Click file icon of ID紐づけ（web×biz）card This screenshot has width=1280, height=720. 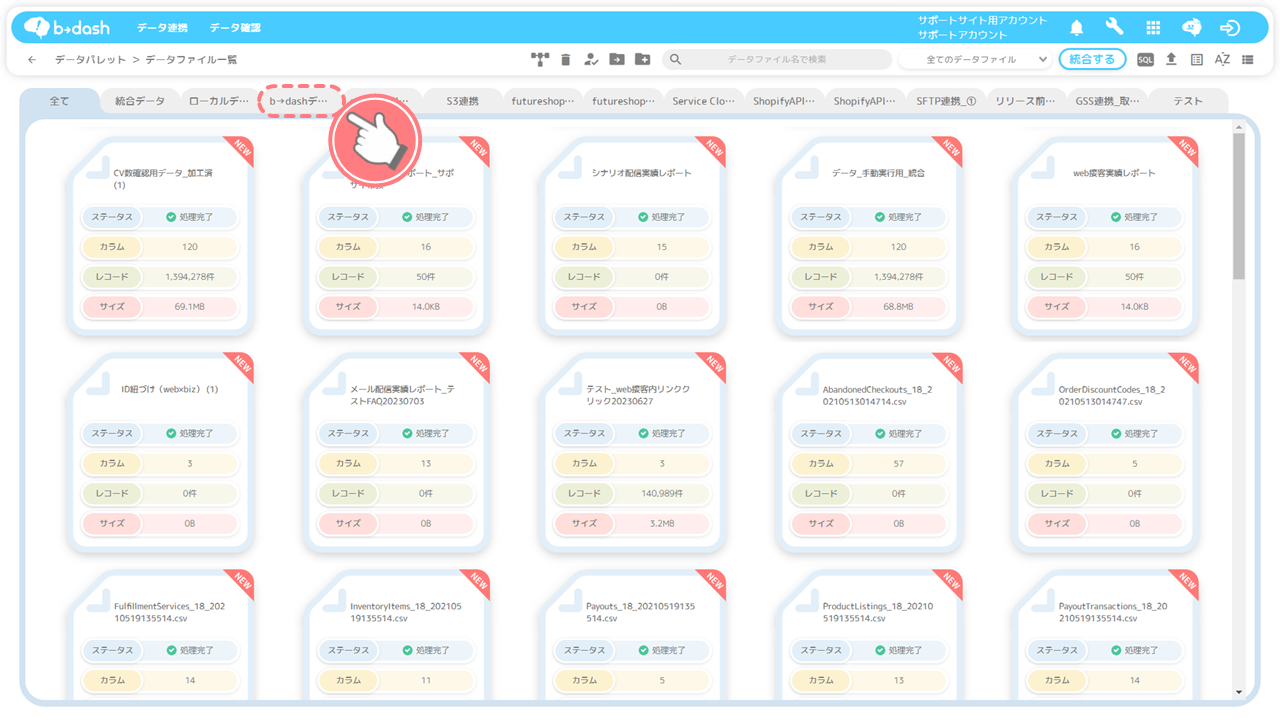tap(97, 384)
